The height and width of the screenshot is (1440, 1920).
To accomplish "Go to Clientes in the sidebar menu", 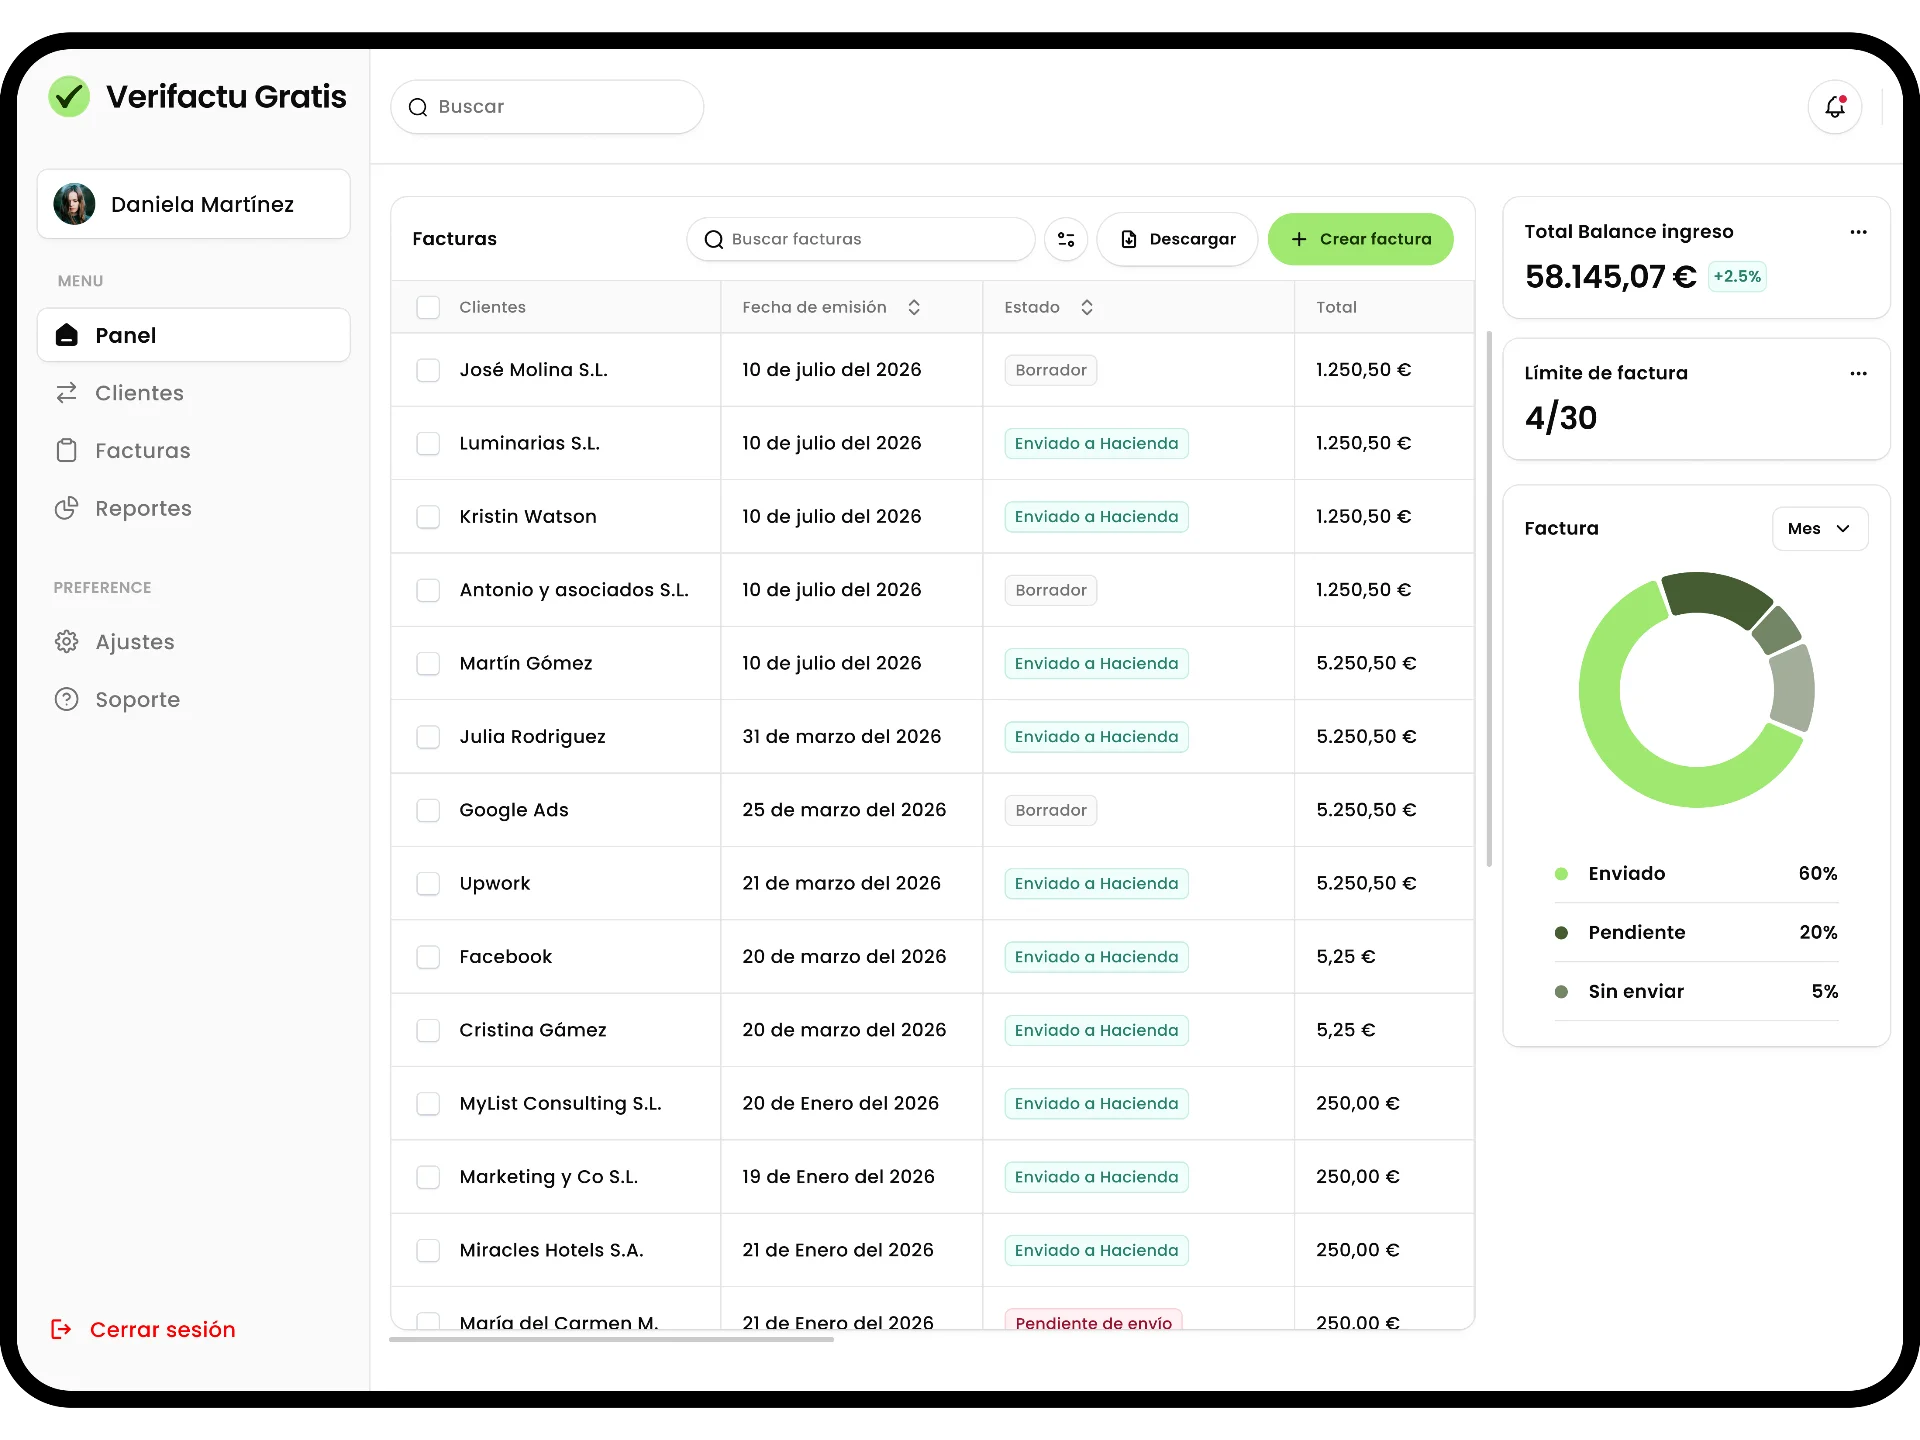I will (x=139, y=393).
